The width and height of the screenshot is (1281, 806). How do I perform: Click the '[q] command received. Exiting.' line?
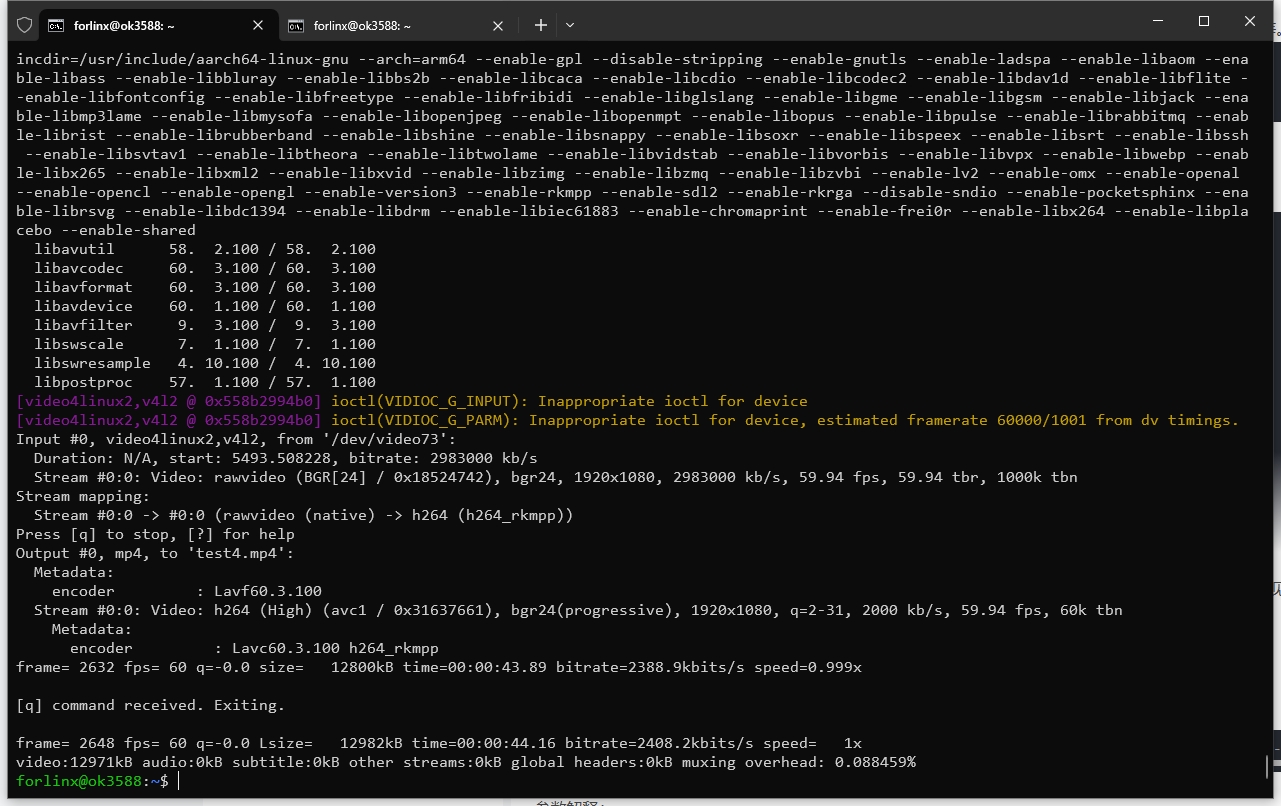click(x=150, y=705)
